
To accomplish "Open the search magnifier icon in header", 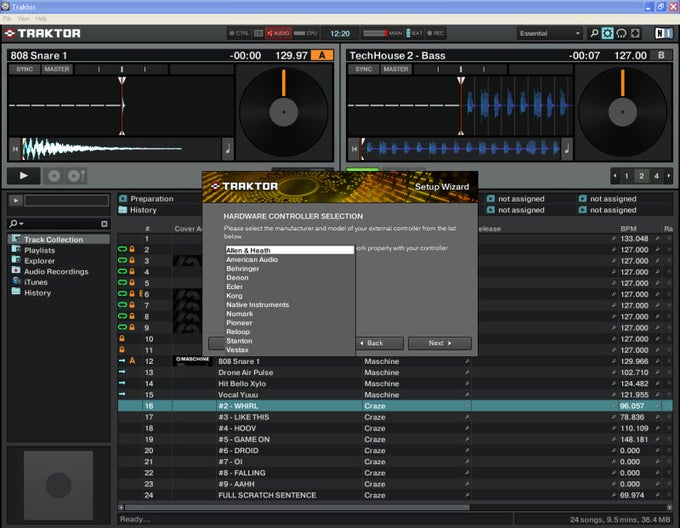I will [x=594, y=33].
